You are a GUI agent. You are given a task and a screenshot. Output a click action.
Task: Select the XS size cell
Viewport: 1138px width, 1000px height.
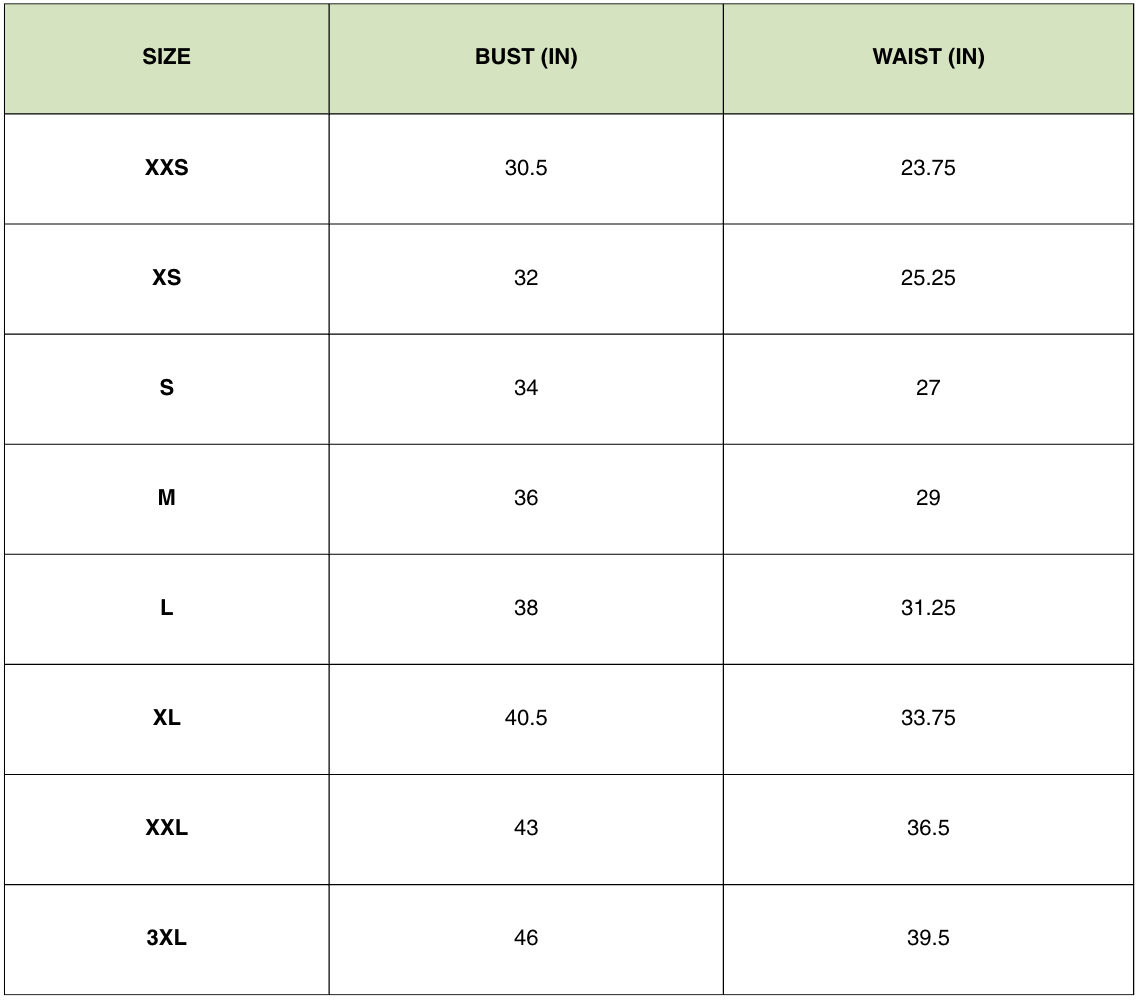166,278
